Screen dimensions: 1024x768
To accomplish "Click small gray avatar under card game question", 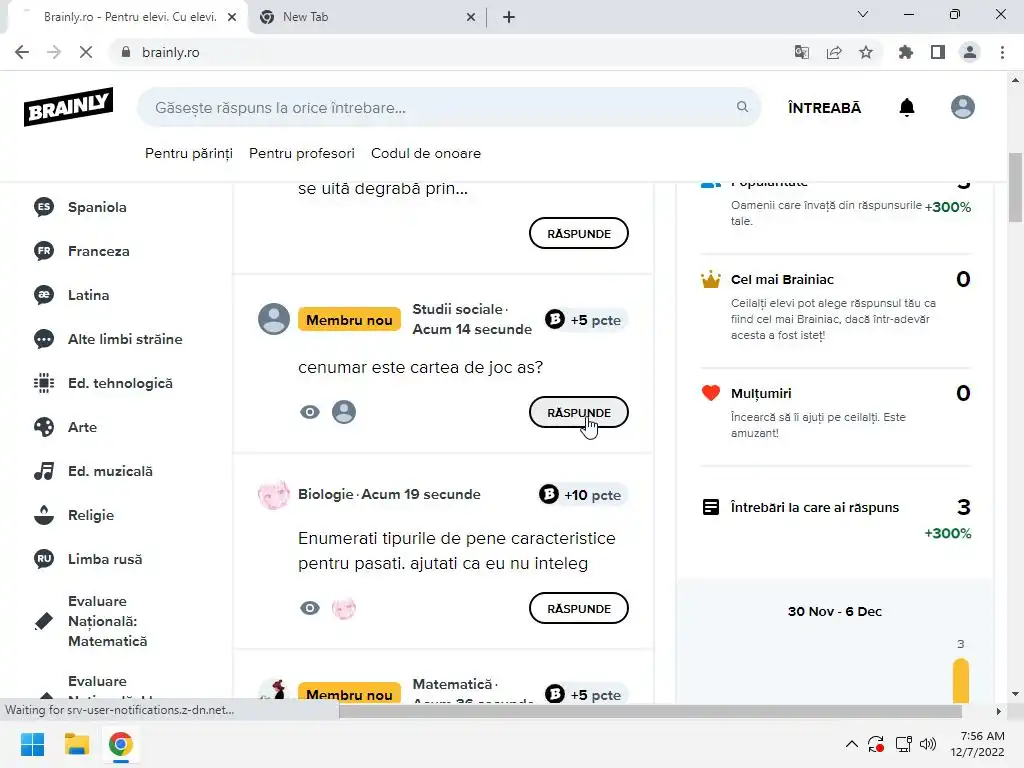I will tap(344, 412).
